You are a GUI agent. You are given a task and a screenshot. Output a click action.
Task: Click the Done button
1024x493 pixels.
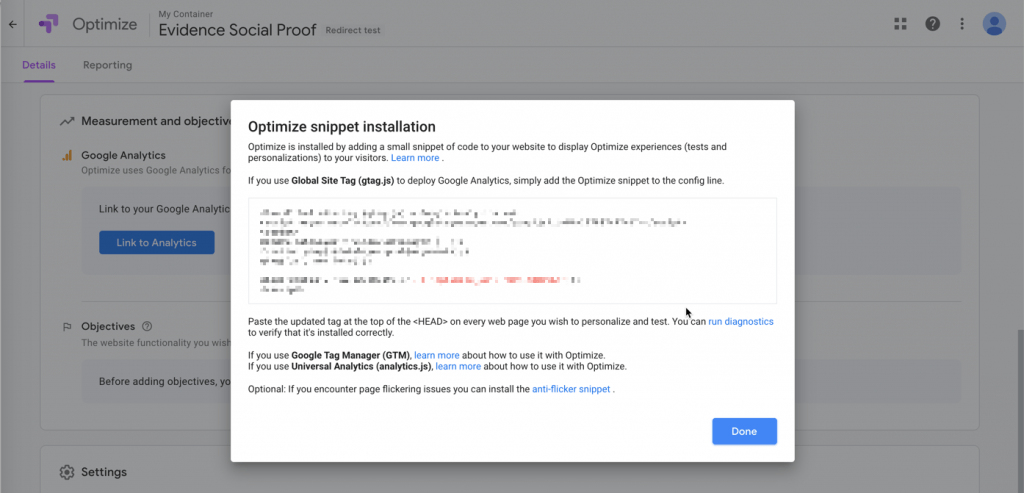(744, 432)
